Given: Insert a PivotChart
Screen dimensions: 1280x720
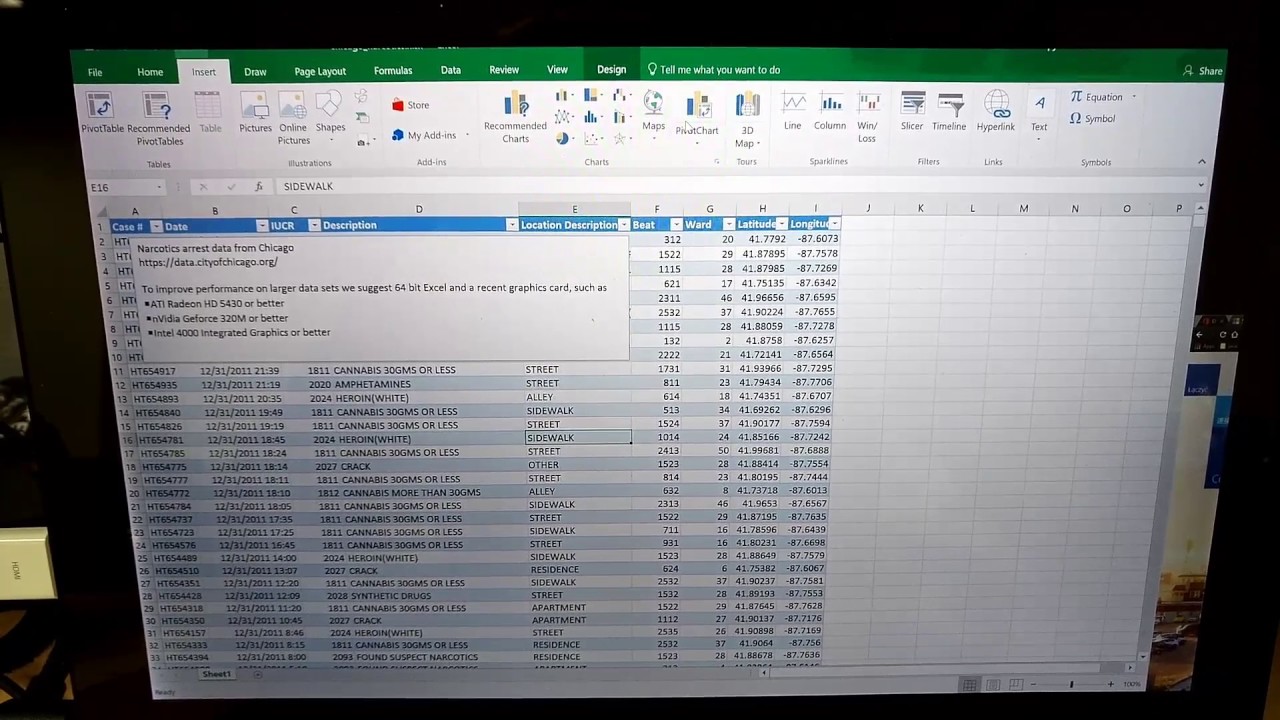Looking at the screenshot, I should pyautogui.click(x=697, y=115).
